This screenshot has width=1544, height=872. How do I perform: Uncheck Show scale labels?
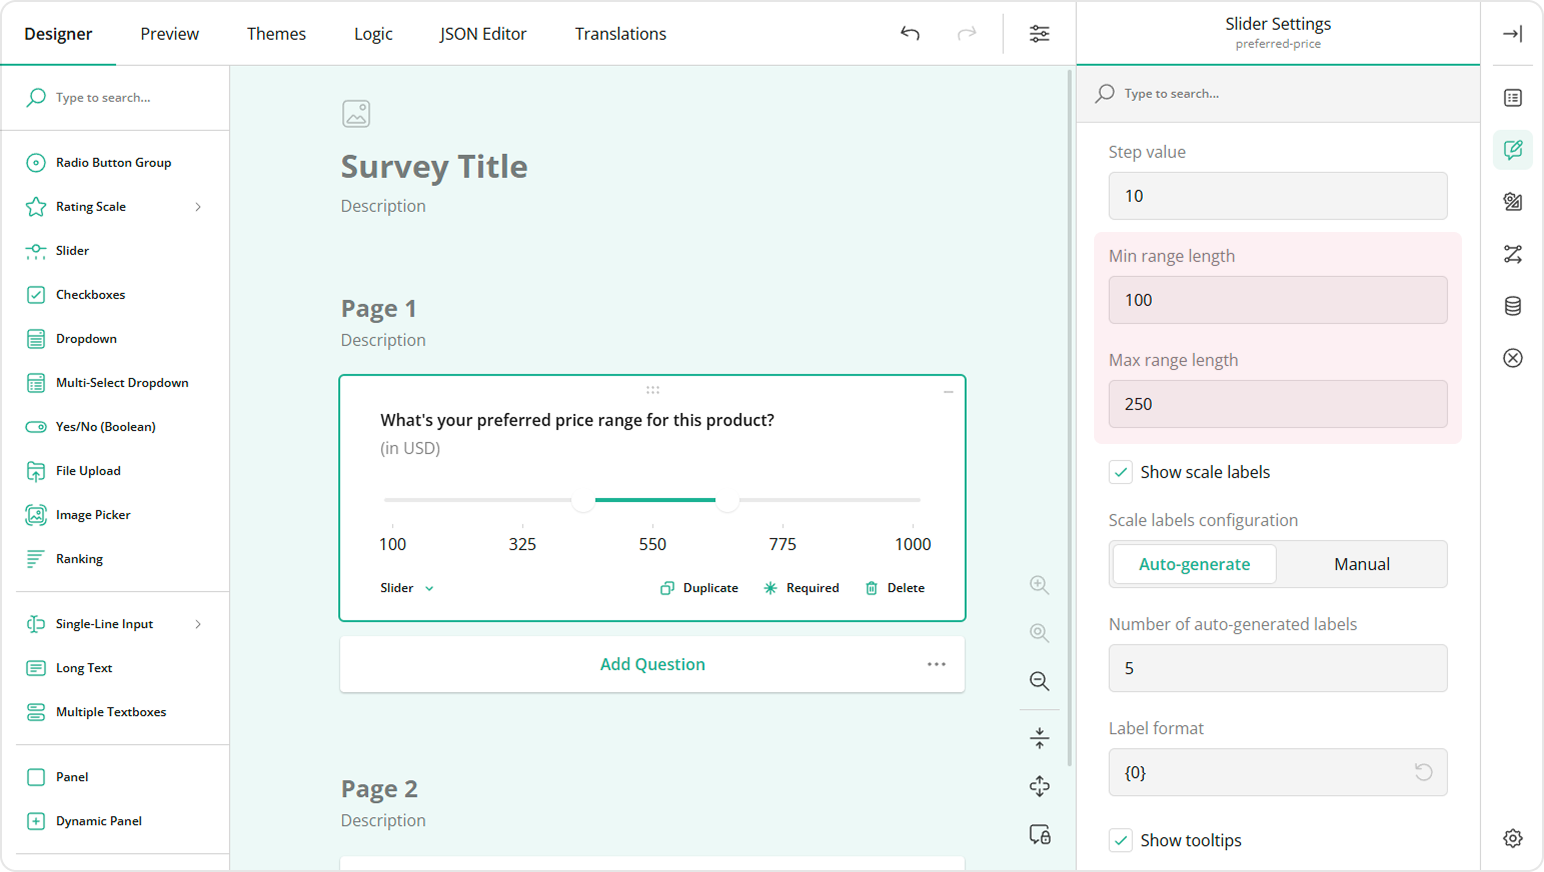coord(1120,471)
